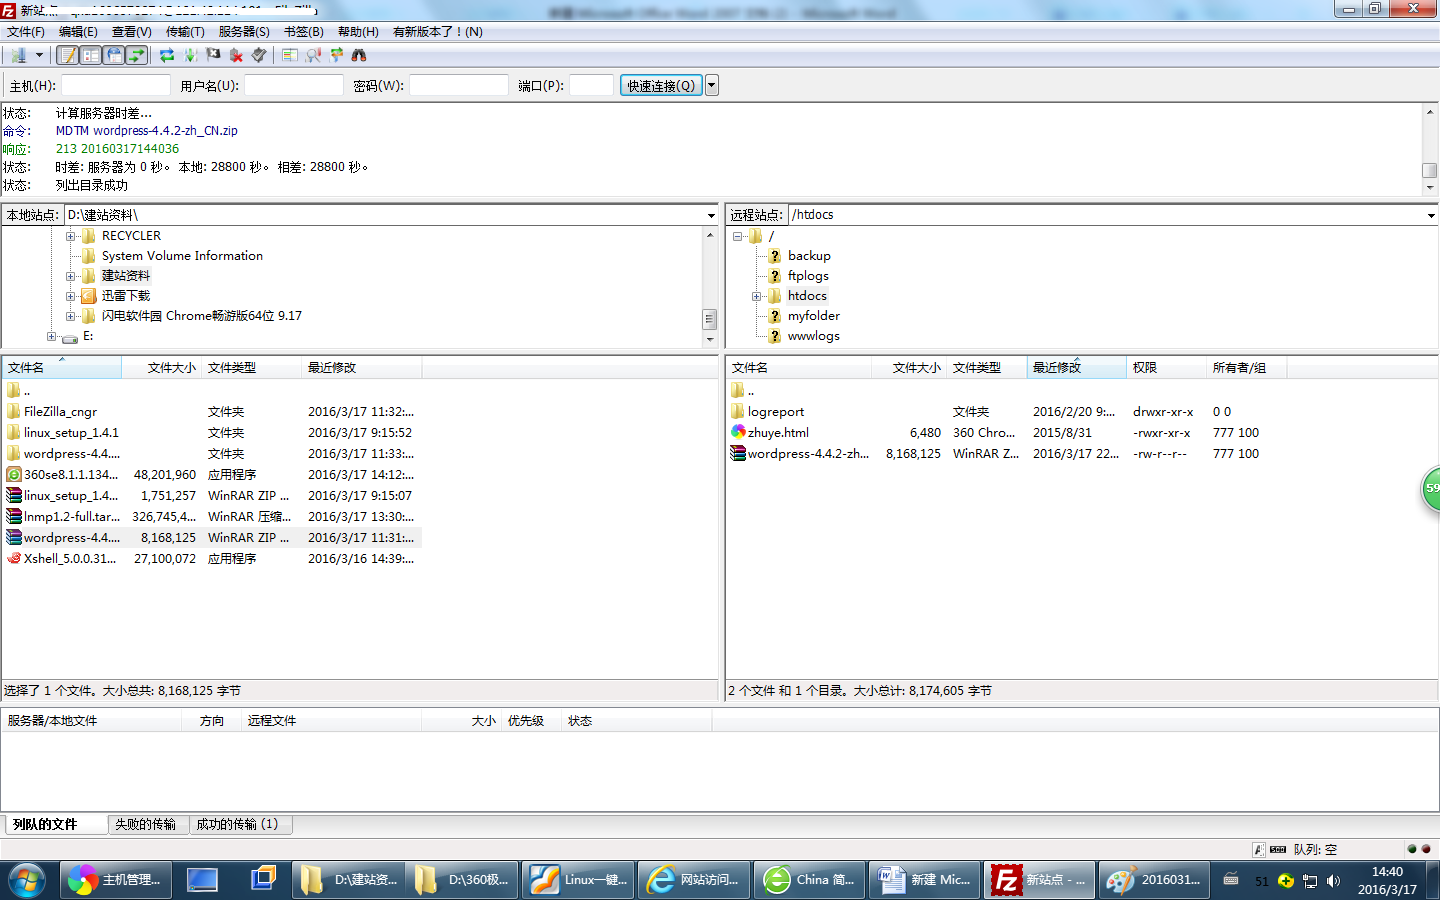This screenshot has width=1440, height=900.
Task: Disconnect from the current server
Action: click(x=236, y=55)
